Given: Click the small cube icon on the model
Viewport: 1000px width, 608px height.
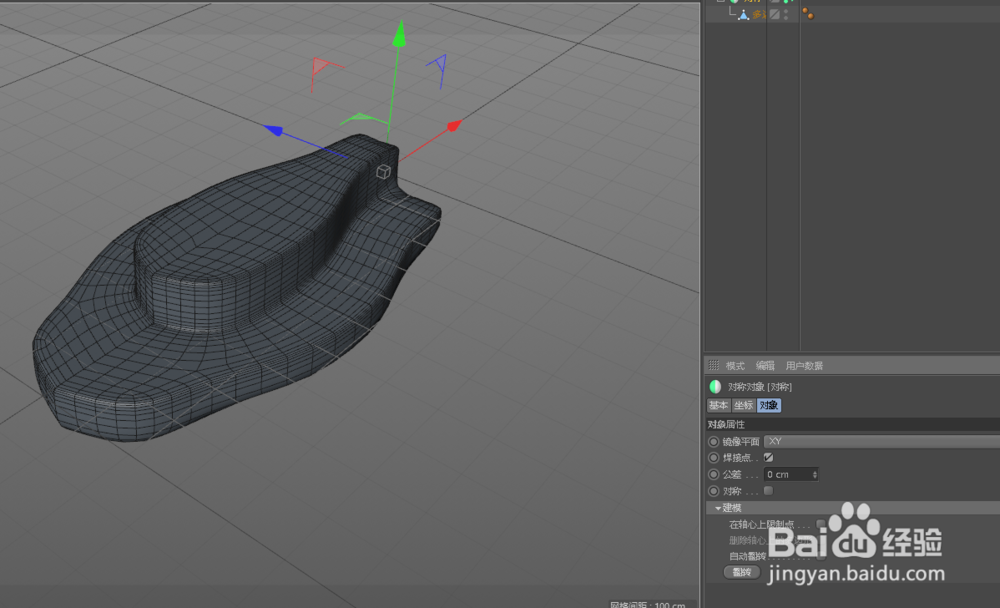Looking at the screenshot, I should 383,171.
